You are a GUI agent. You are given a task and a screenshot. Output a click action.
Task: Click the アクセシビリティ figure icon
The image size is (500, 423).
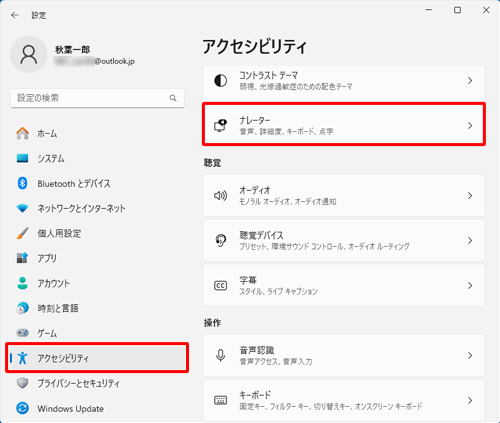pyautogui.click(x=22, y=358)
